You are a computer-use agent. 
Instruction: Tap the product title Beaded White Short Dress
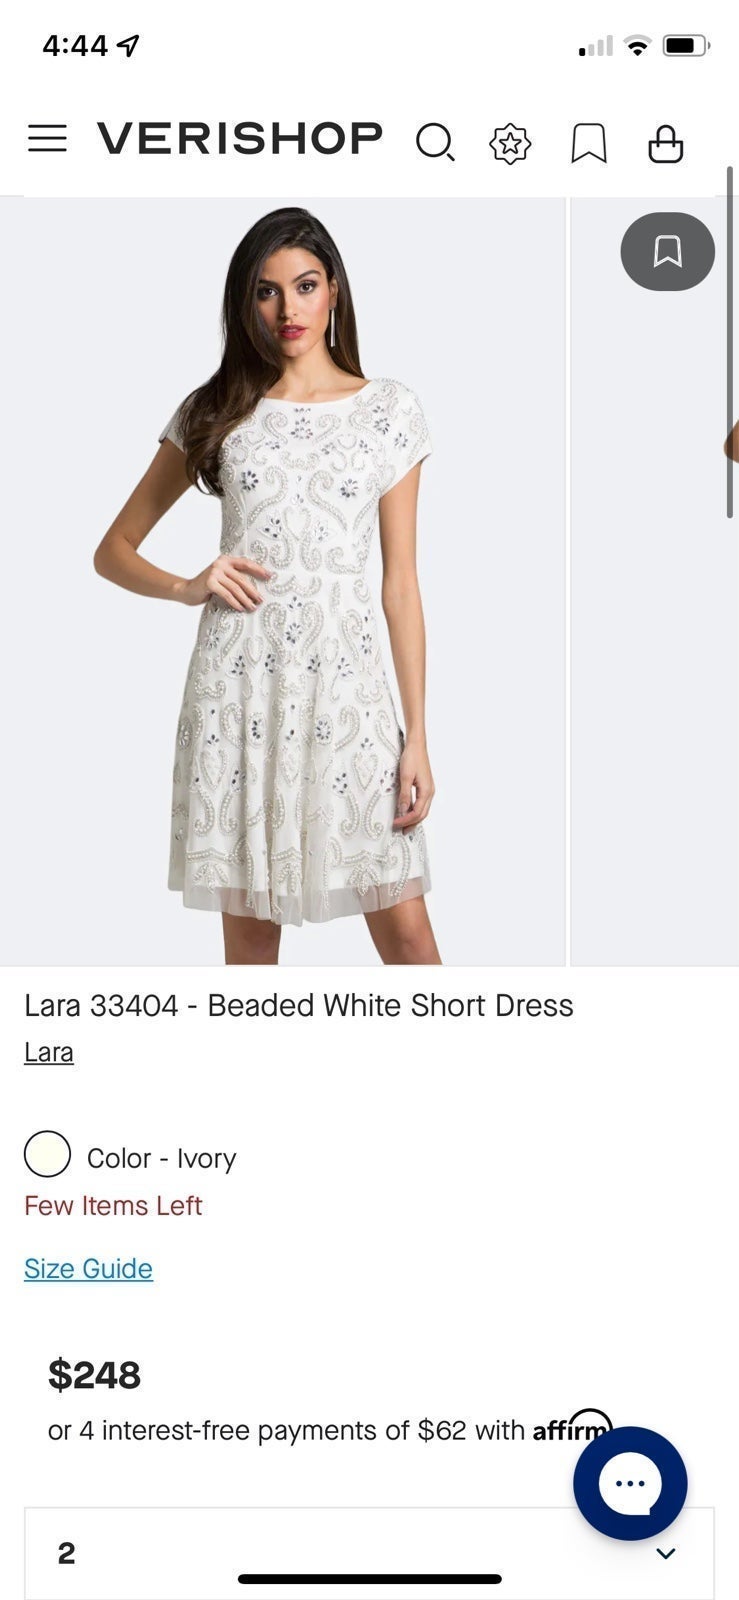[390, 1005]
